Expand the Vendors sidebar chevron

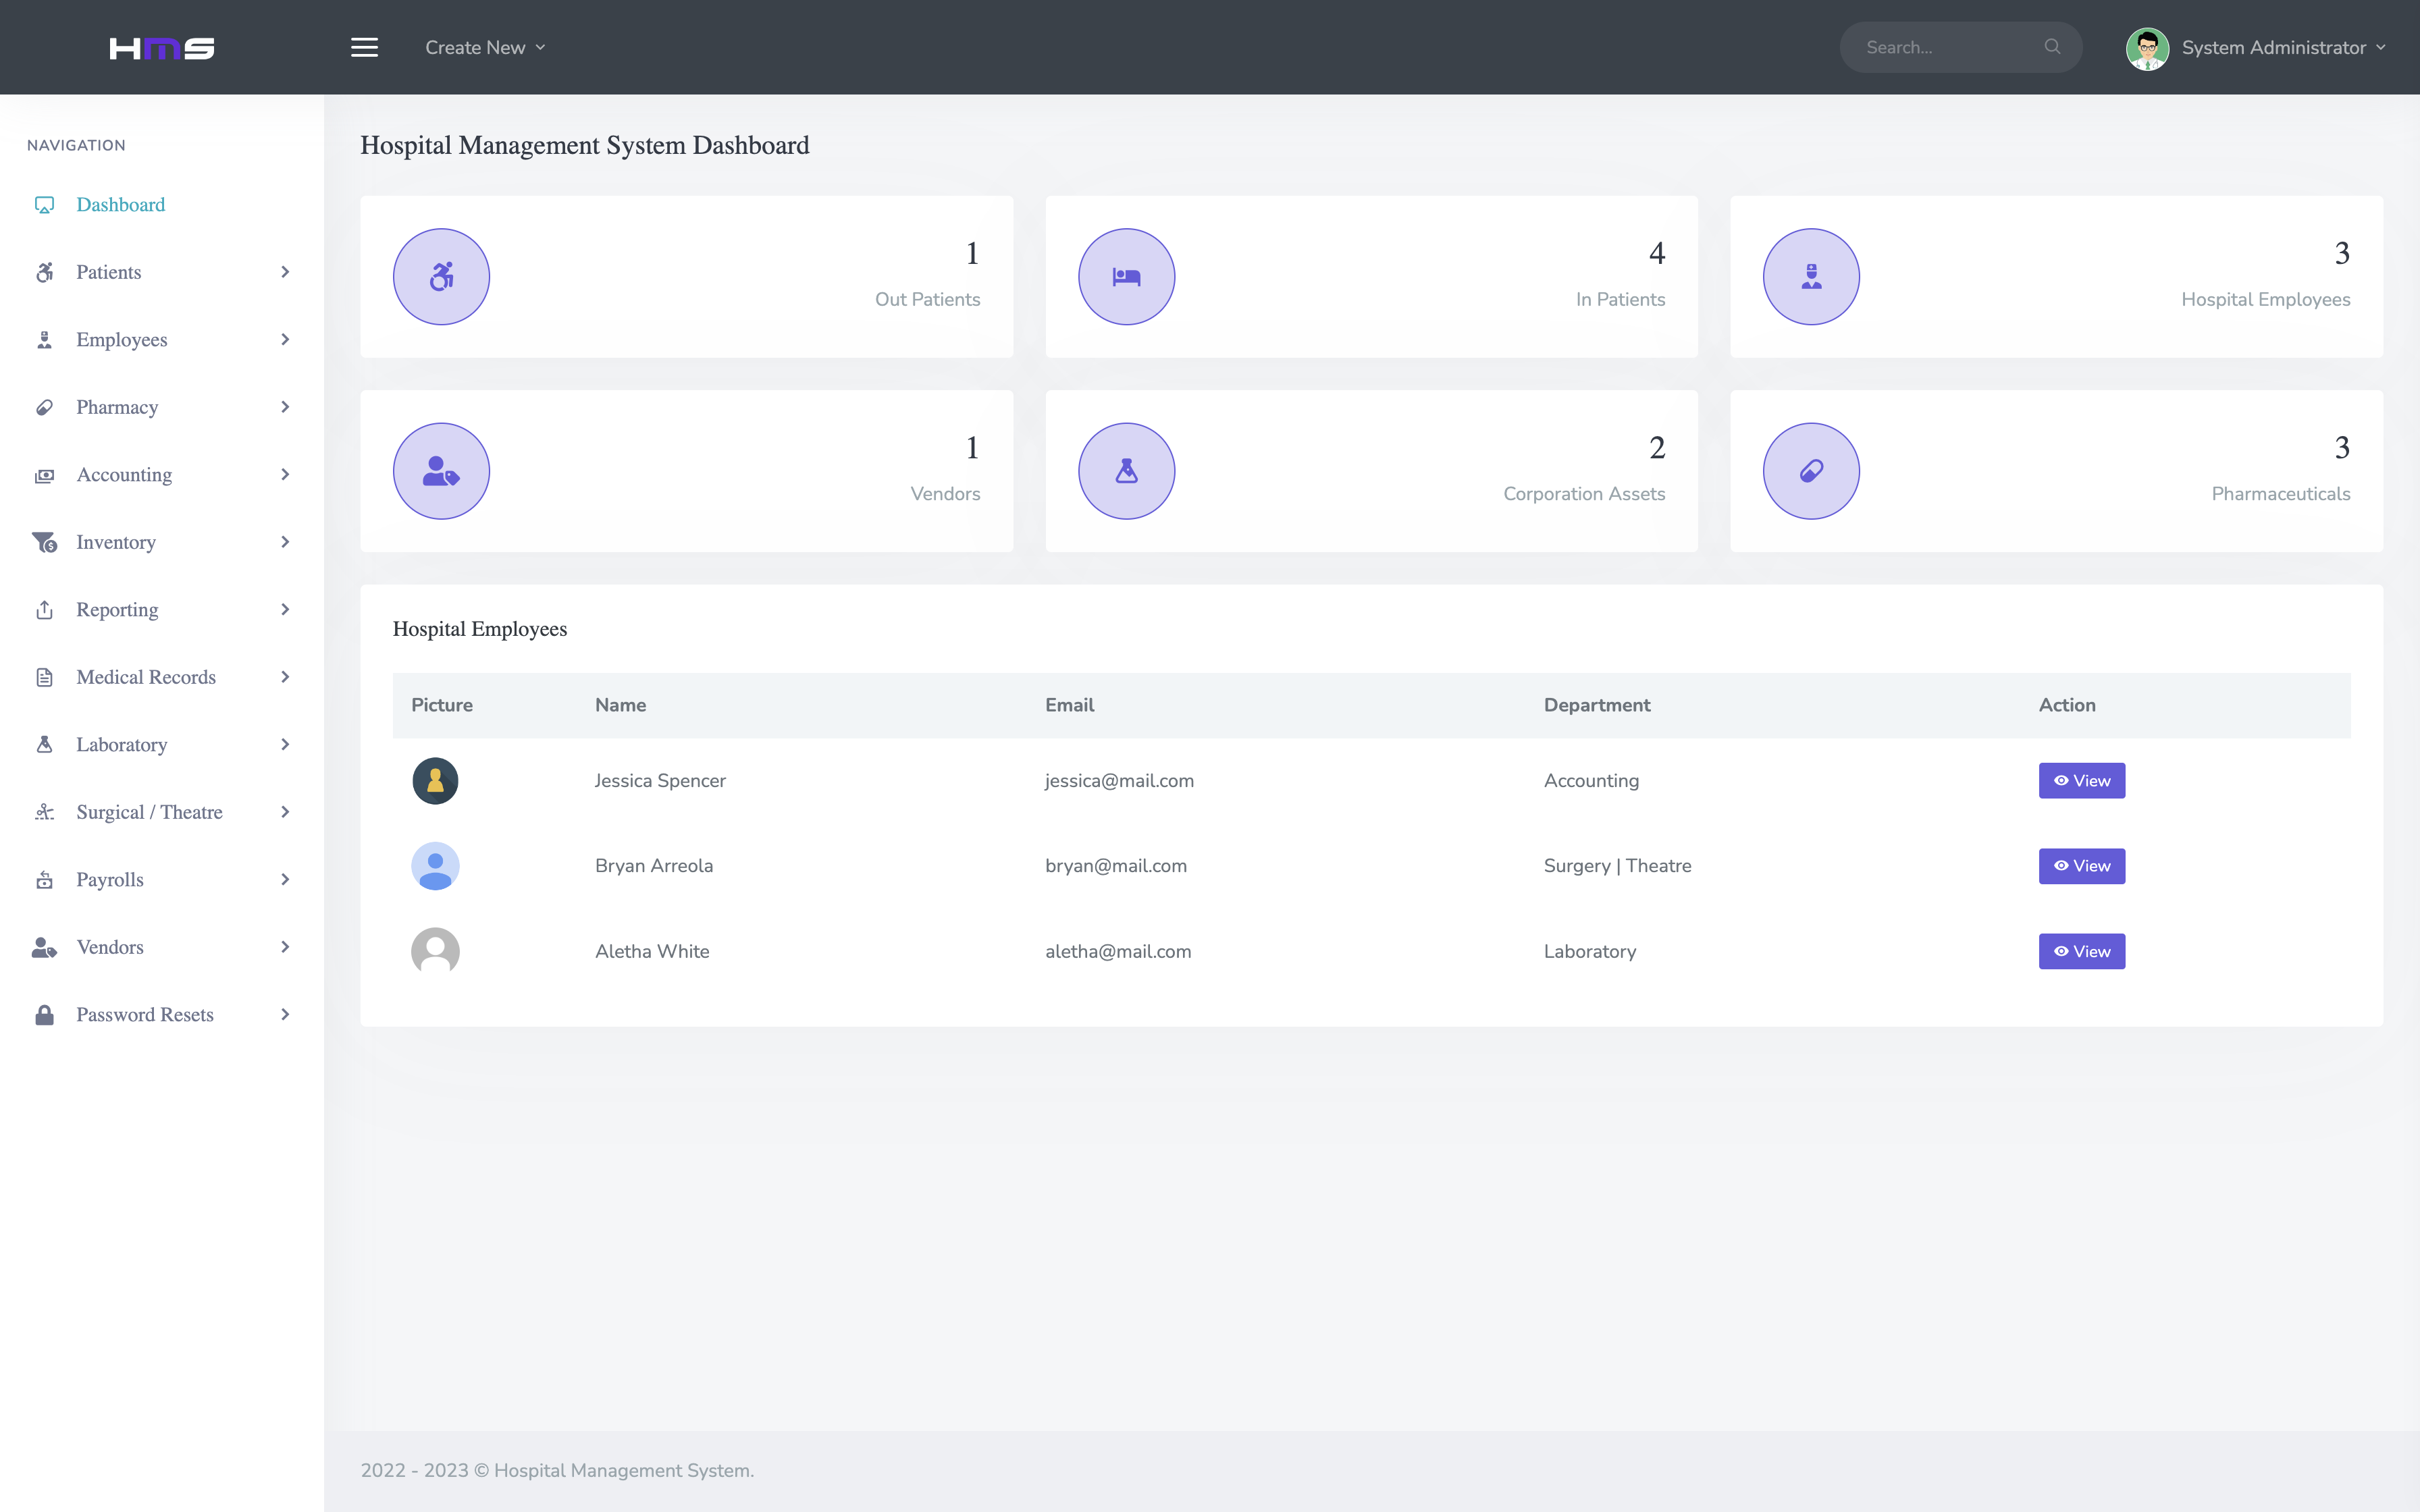tap(285, 947)
